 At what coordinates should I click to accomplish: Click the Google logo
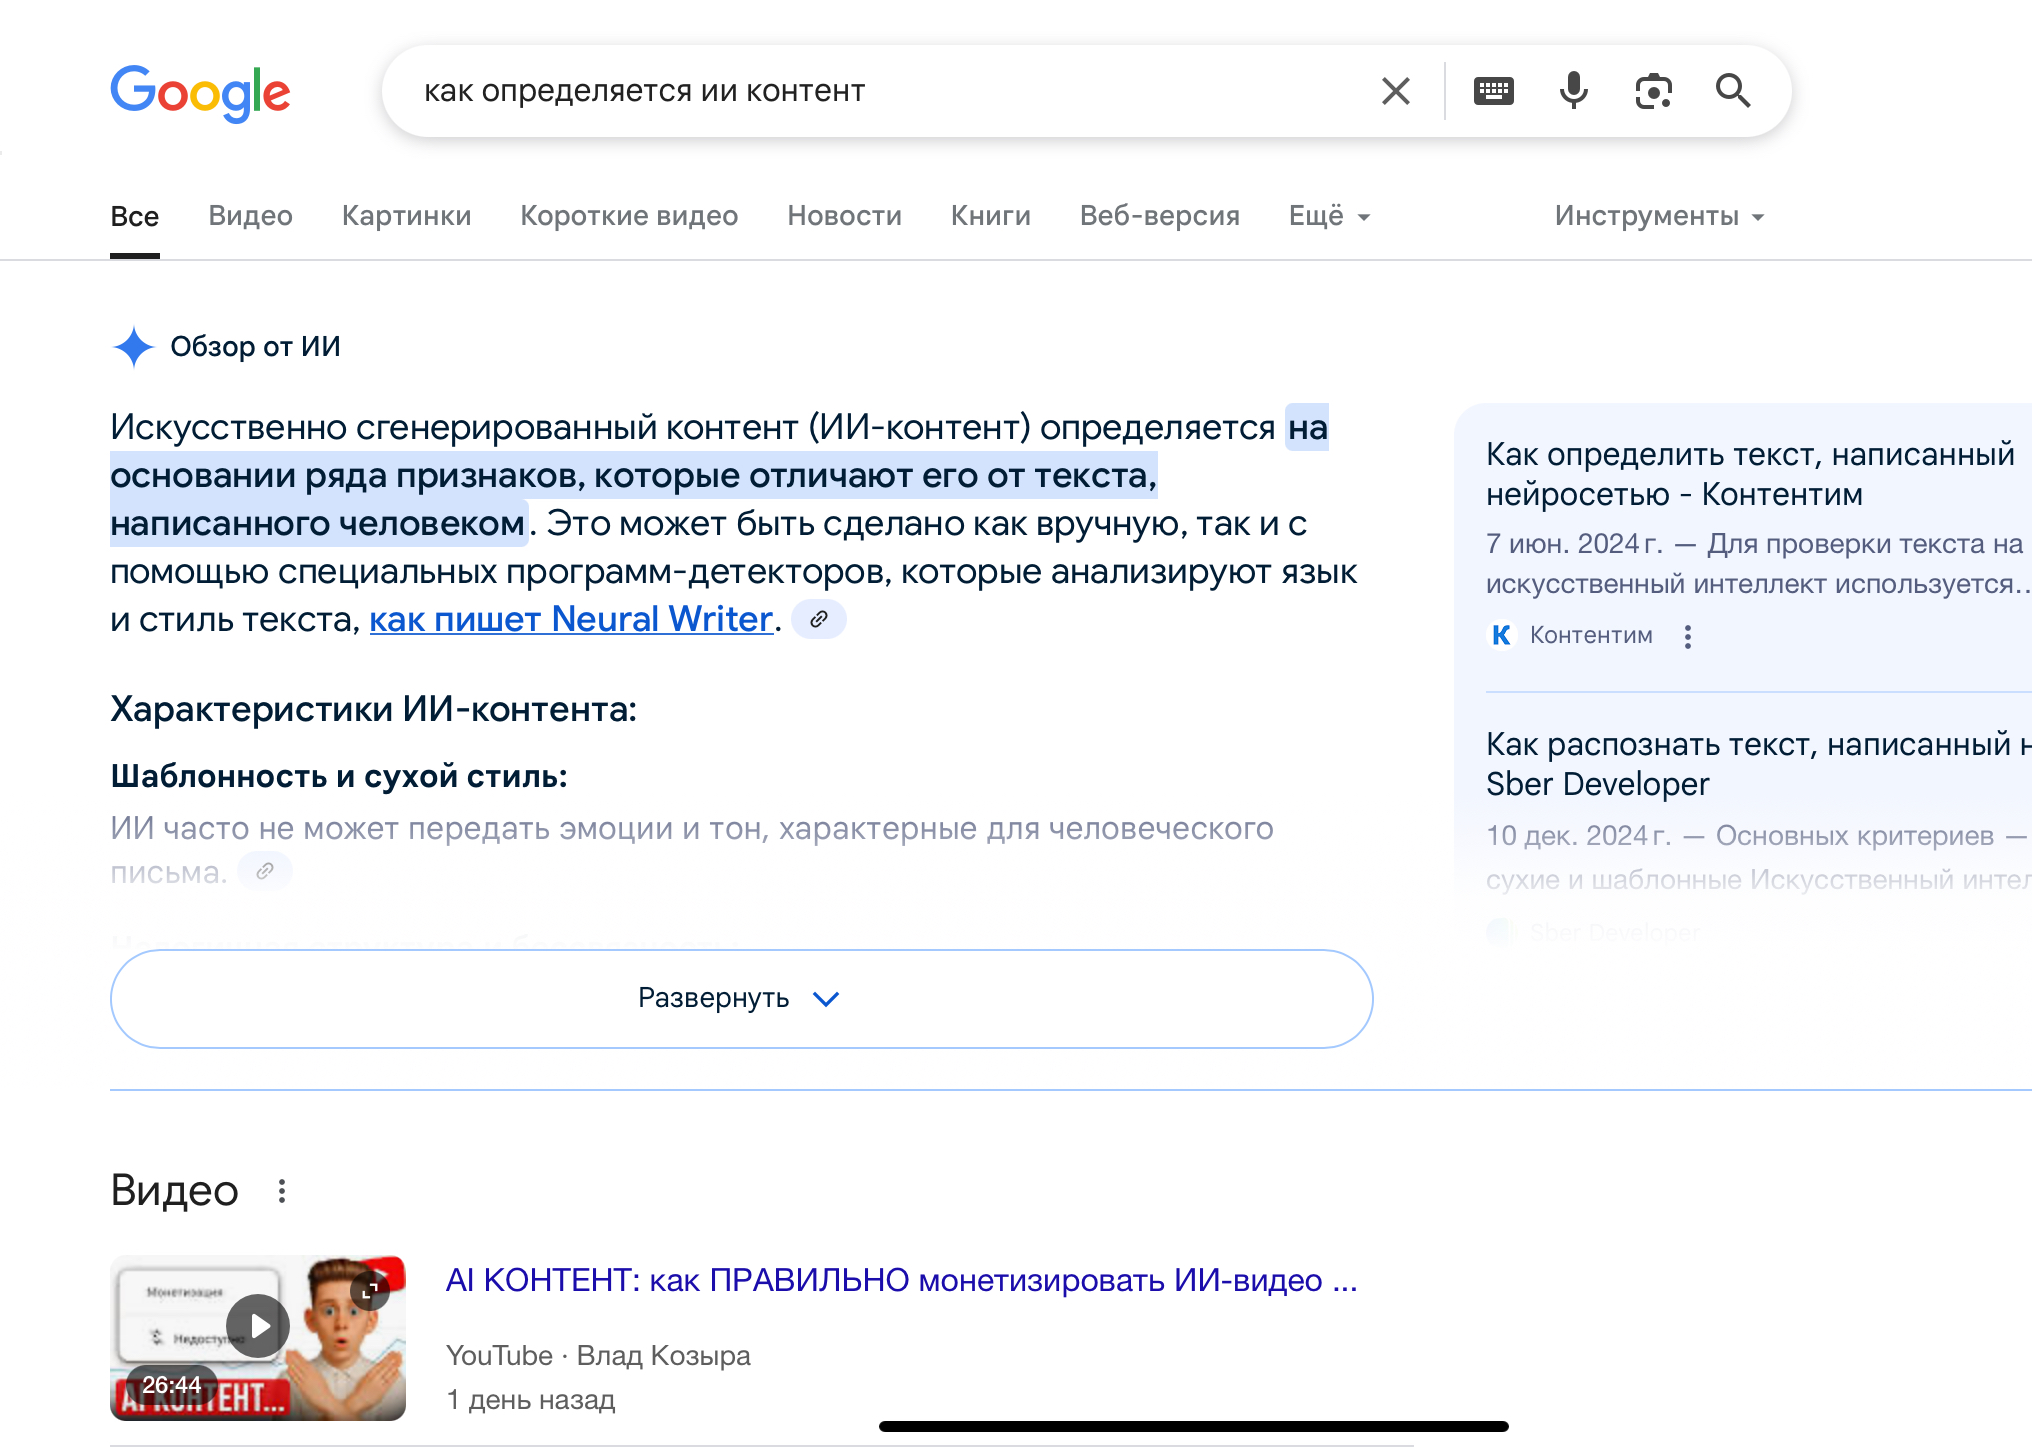[x=200, y=93]
